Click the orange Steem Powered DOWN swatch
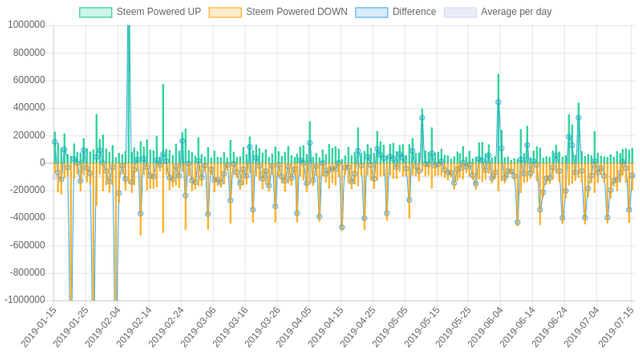Image resolution: width=640 pixels, height=361 pixels. (x=225, y=12)
